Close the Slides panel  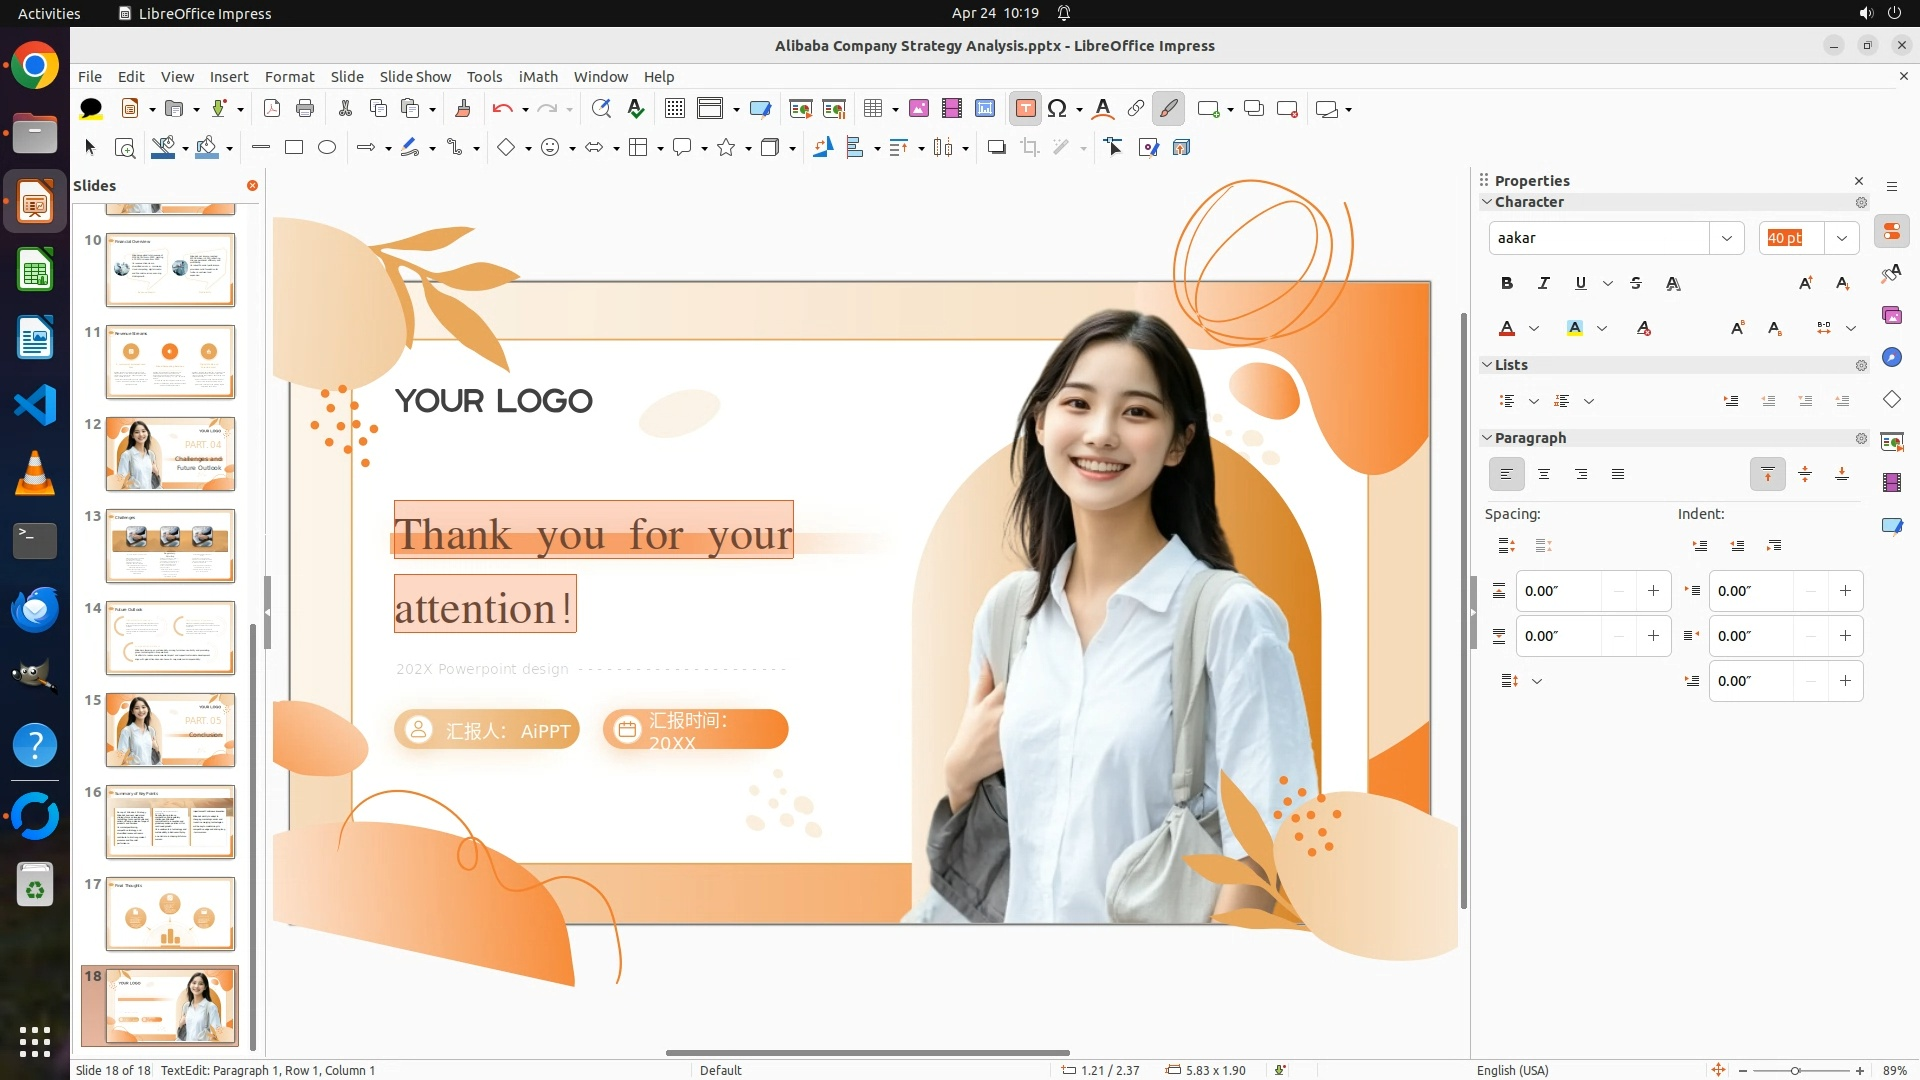click(x=252, y=186)
